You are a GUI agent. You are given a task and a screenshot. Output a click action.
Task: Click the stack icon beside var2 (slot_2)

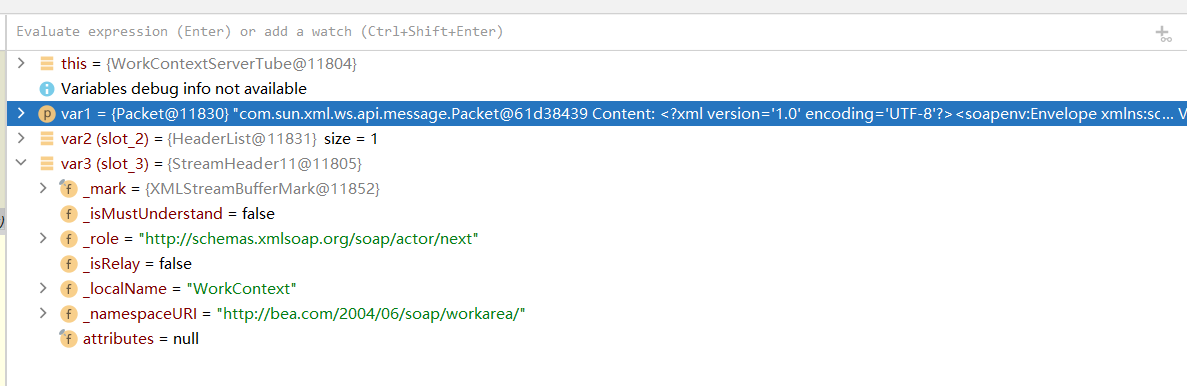(47, 139)
